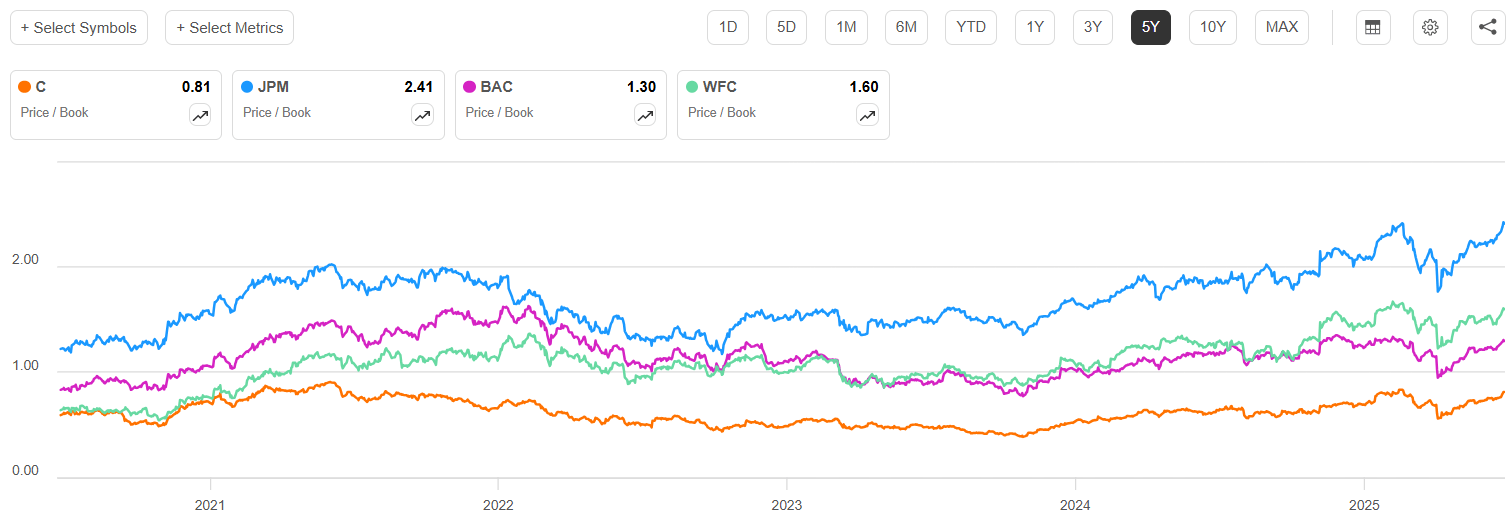Open the Select Metrics picker
Image resolution: width=1511 pixels, height=512 pixels.
[229, 28]
